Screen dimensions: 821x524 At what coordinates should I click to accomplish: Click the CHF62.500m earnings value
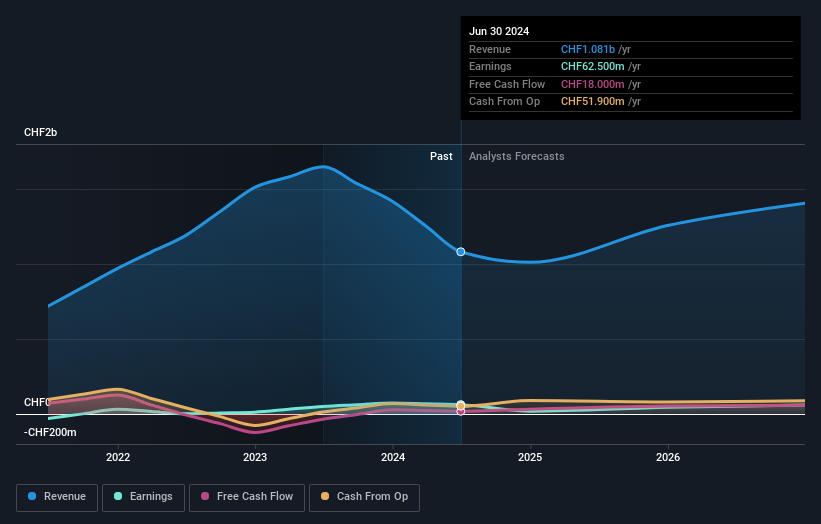(x=592, y=66)
